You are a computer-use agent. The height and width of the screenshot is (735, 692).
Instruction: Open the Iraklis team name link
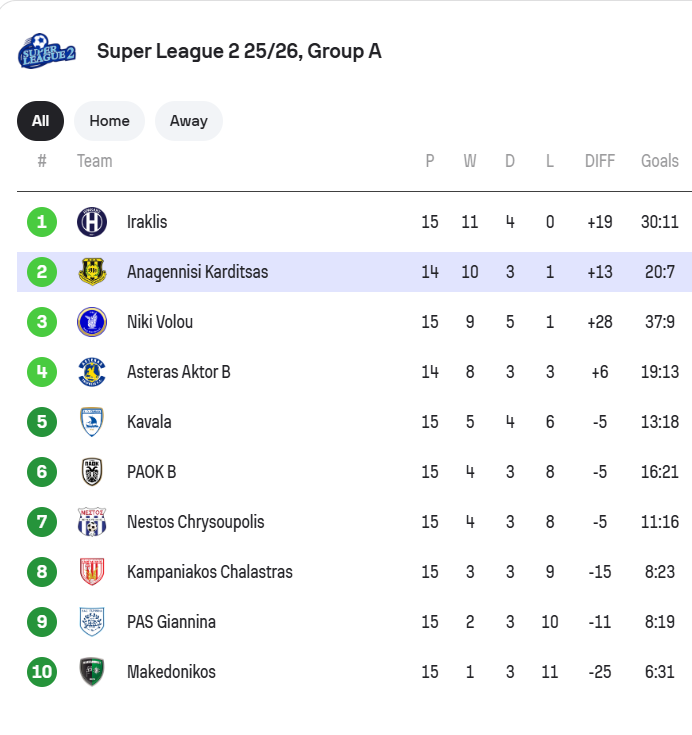coord(147,222)
